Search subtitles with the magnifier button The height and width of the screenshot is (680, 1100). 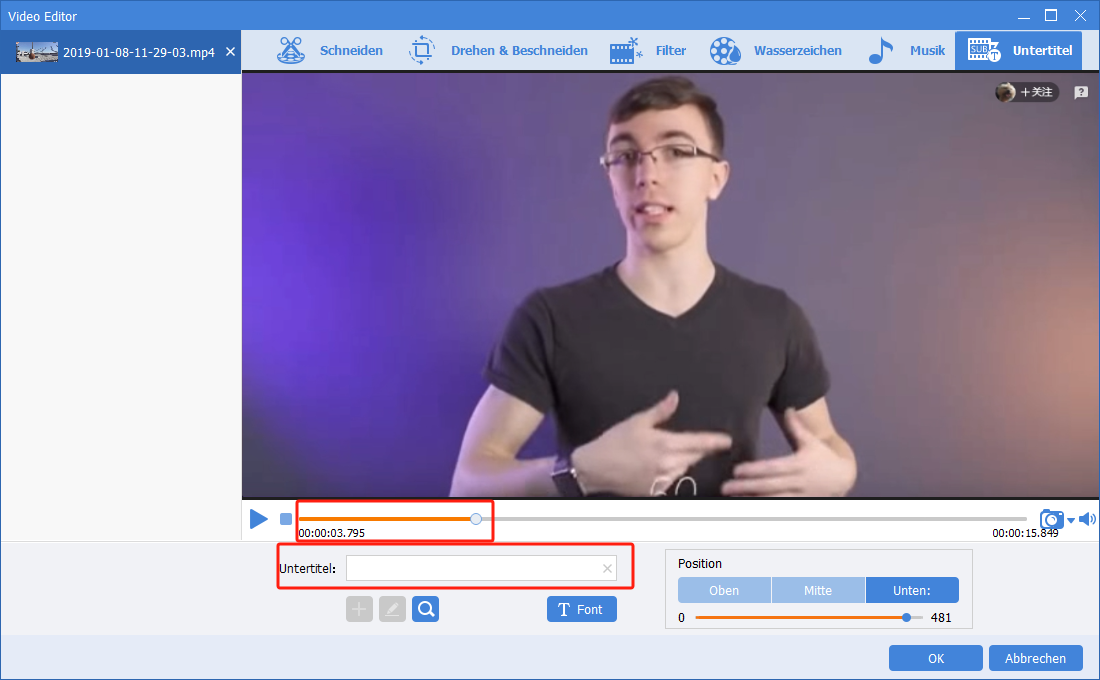pyautogui.click(x=425, y=609)
